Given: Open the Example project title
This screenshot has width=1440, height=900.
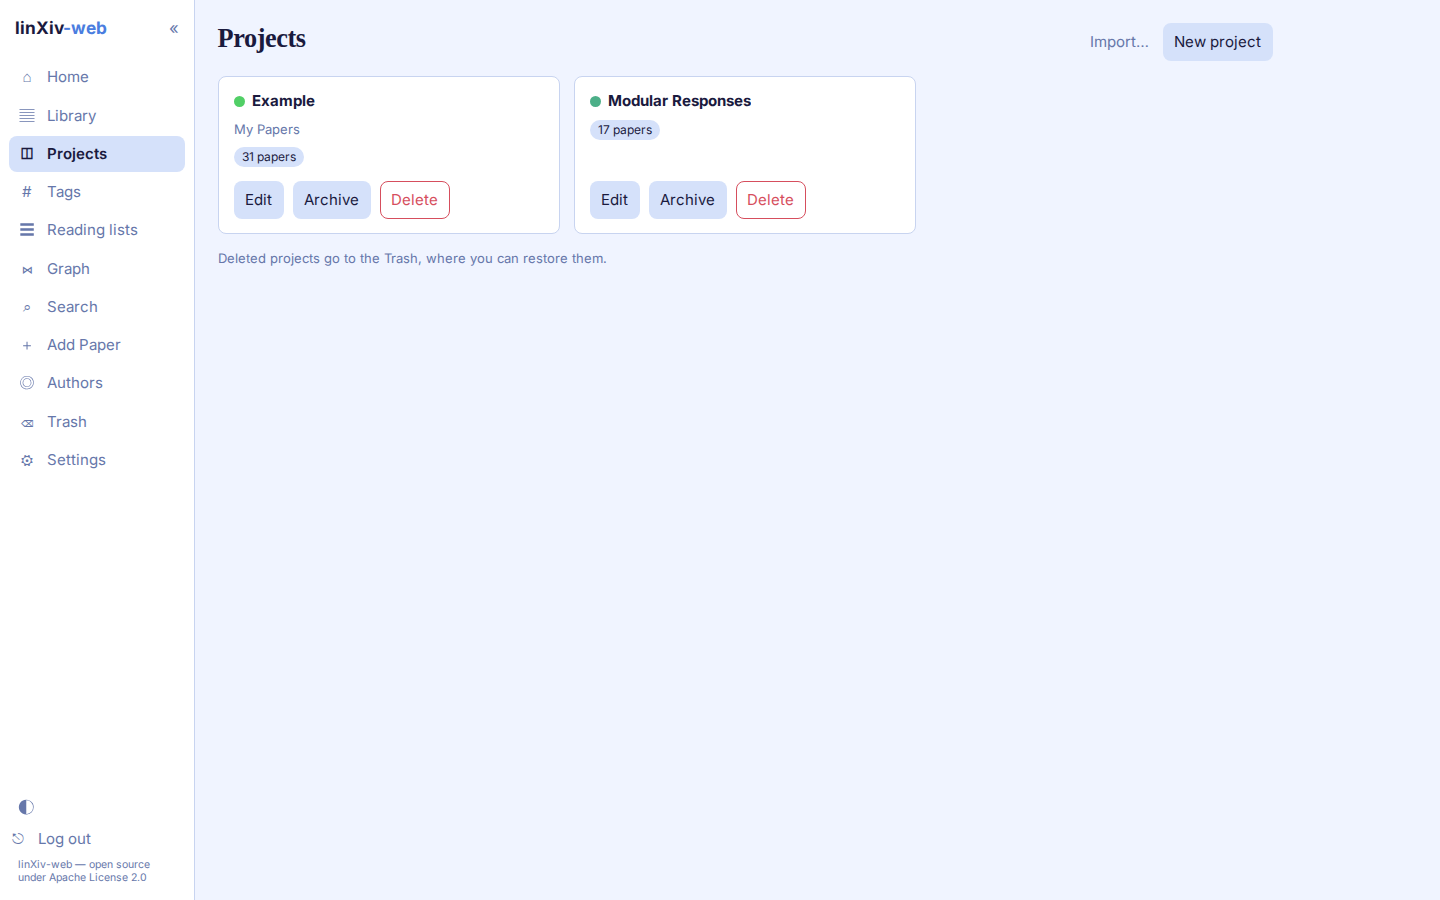Looking at the screenshot, I should (x=283, y=101).
